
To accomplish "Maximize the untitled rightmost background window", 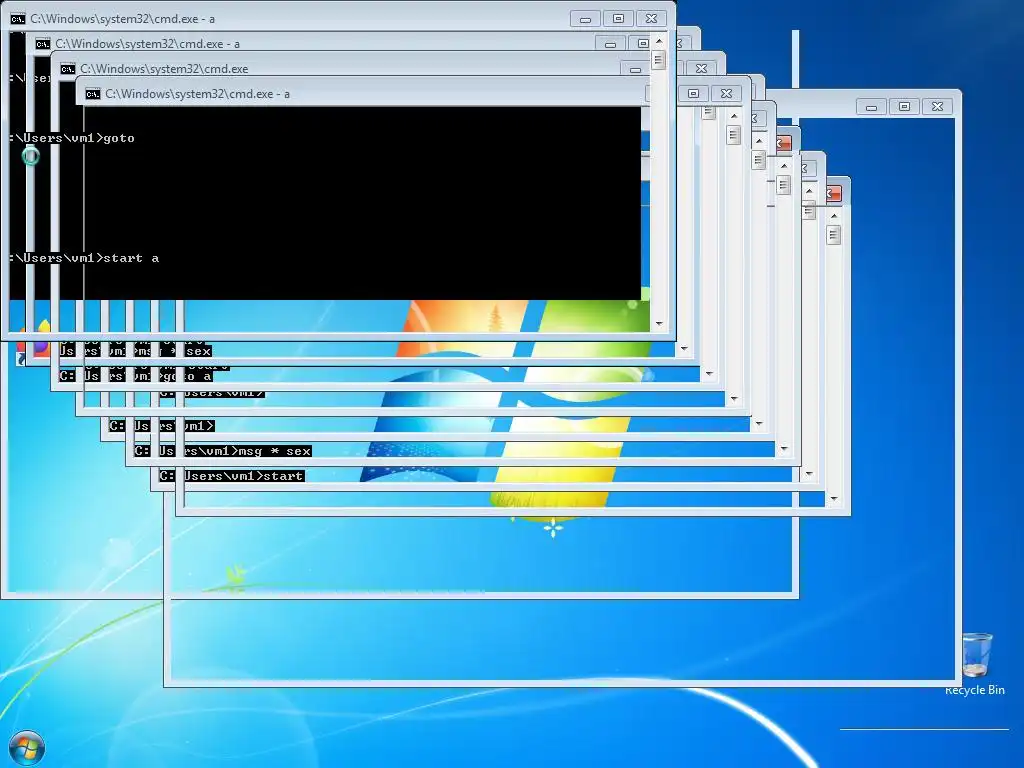I will pos(904,106).
